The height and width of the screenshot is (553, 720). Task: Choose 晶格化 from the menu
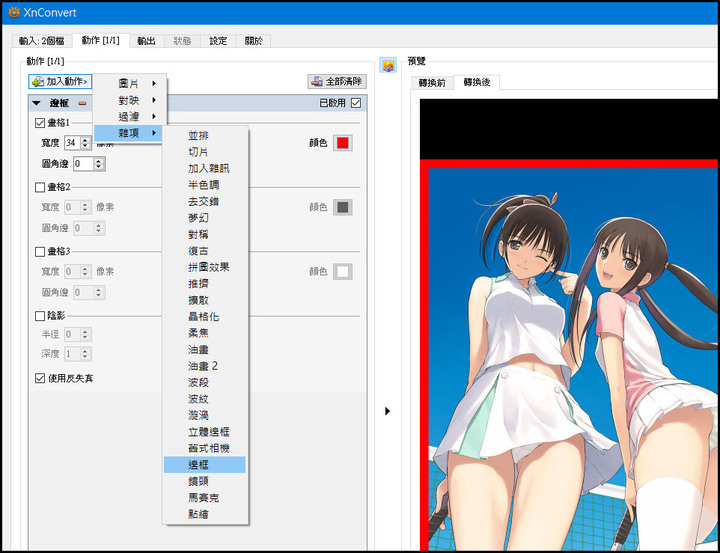point(205,317)
